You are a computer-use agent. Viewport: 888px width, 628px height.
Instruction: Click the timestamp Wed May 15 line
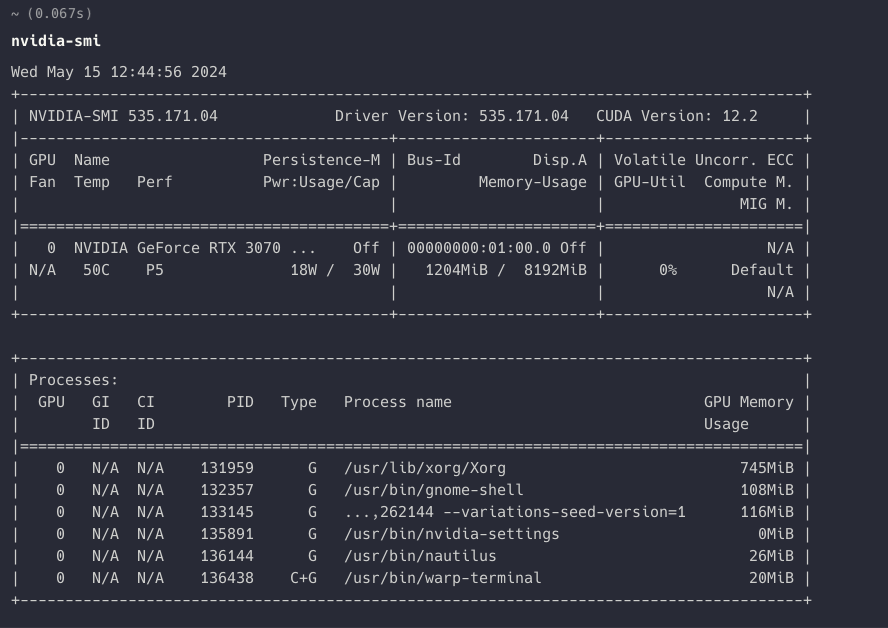(x=117, y=72)
